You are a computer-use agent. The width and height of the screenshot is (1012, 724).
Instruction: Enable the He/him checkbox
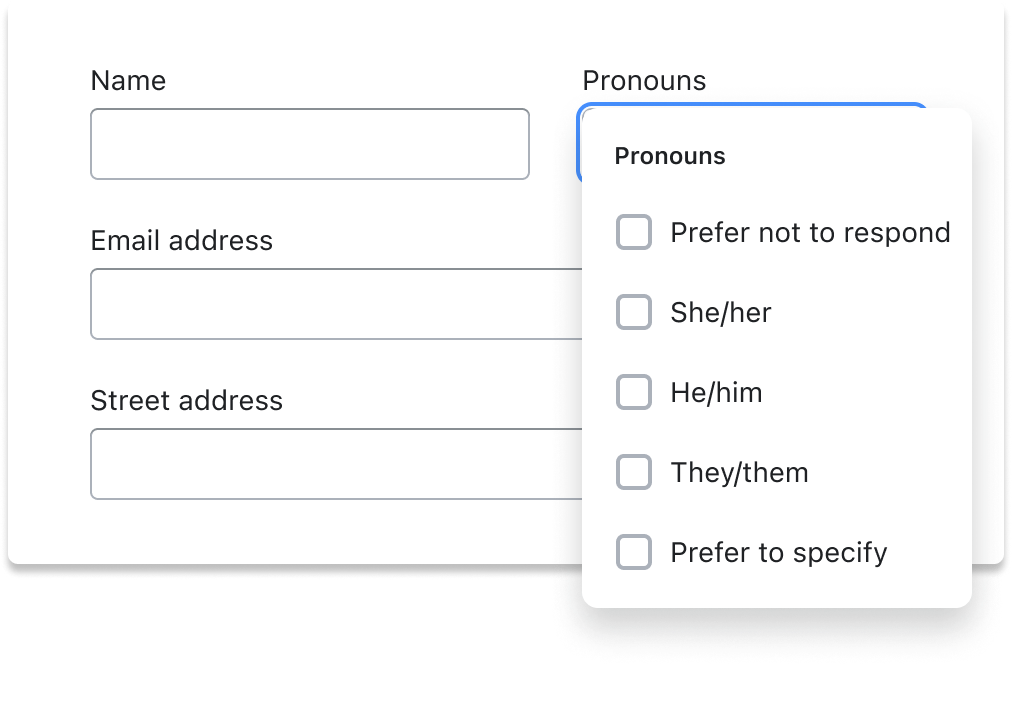pyautogui.click(x=634, y=392)
